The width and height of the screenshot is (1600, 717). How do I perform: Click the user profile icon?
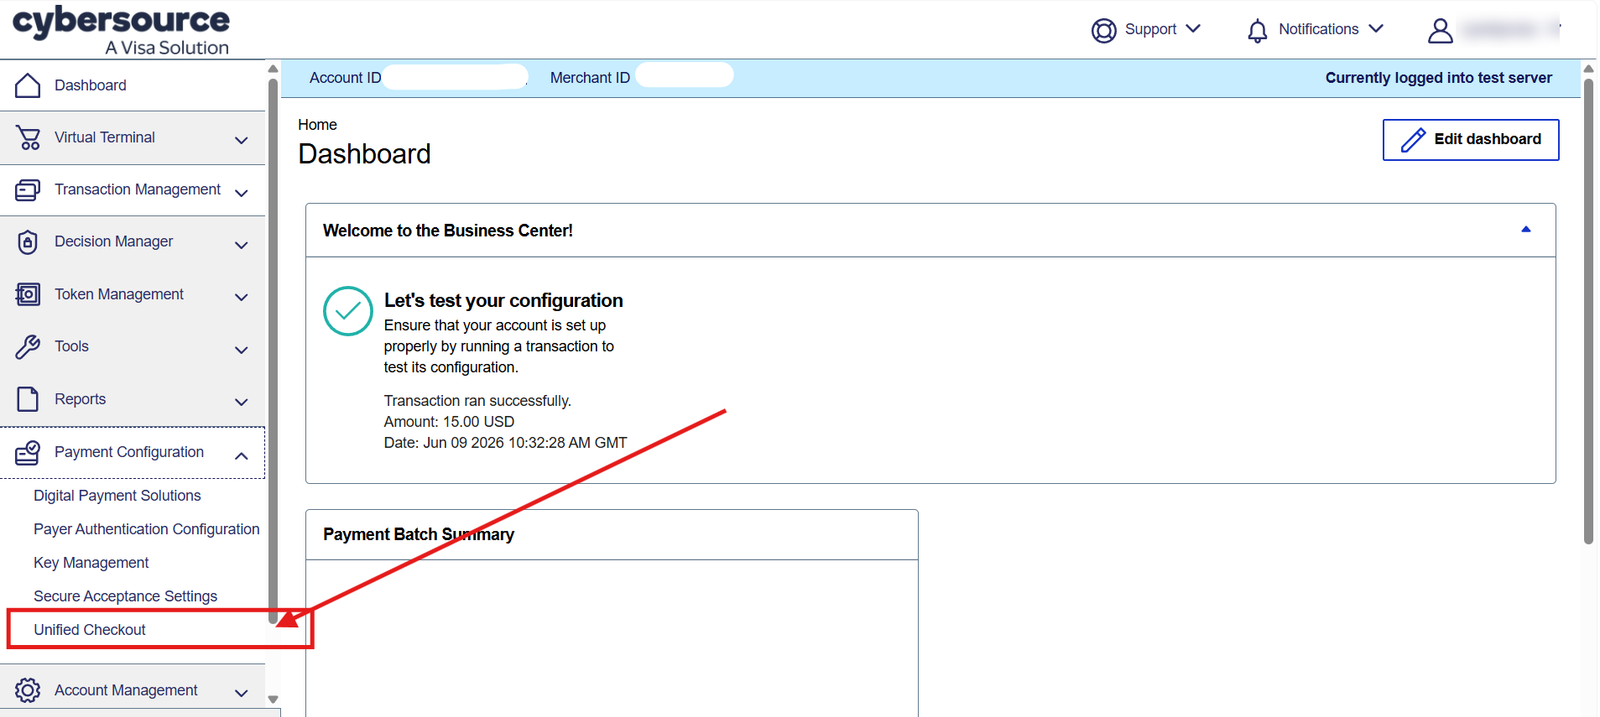[1440, 31]
